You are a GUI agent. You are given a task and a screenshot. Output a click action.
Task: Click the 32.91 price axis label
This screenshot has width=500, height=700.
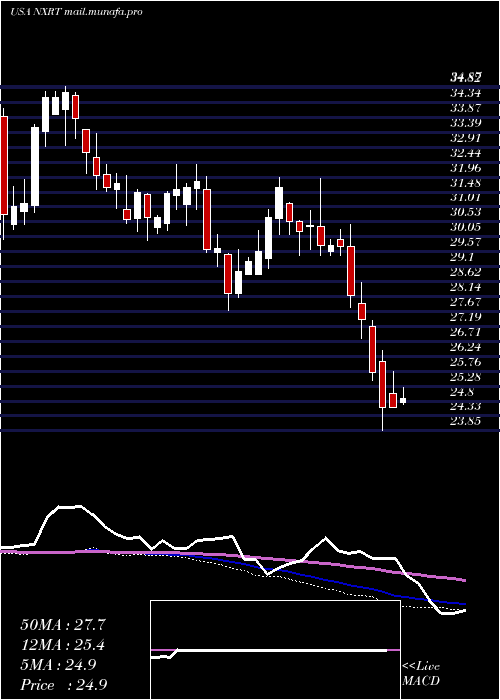pos(465,138)
